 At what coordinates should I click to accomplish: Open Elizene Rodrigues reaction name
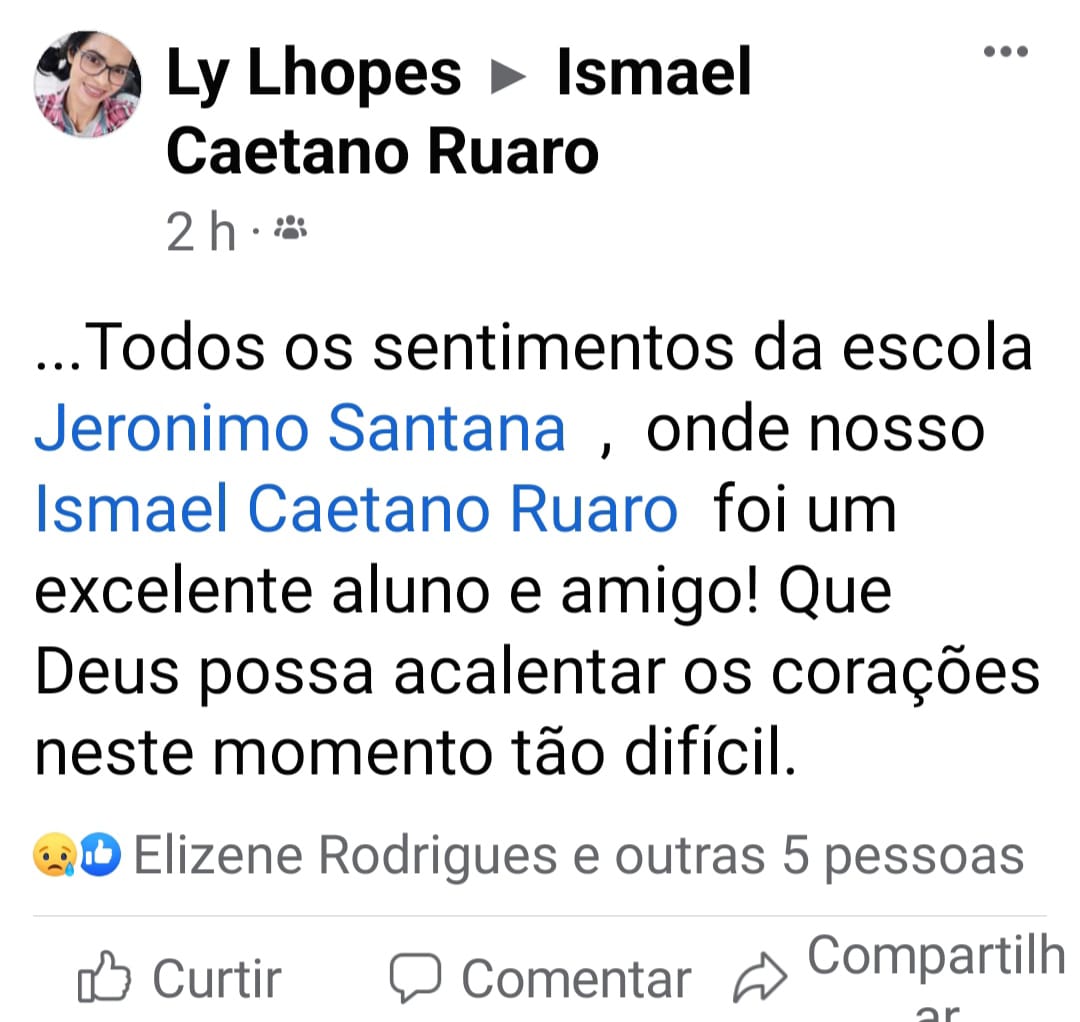point(346,856)
